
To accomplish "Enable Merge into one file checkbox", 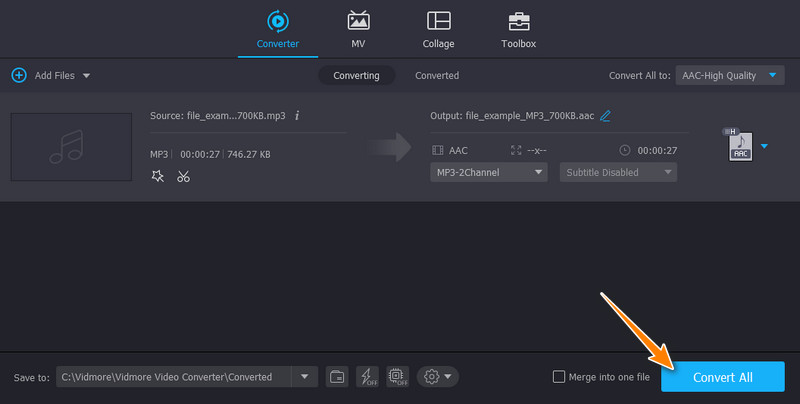I will point(559,377).
